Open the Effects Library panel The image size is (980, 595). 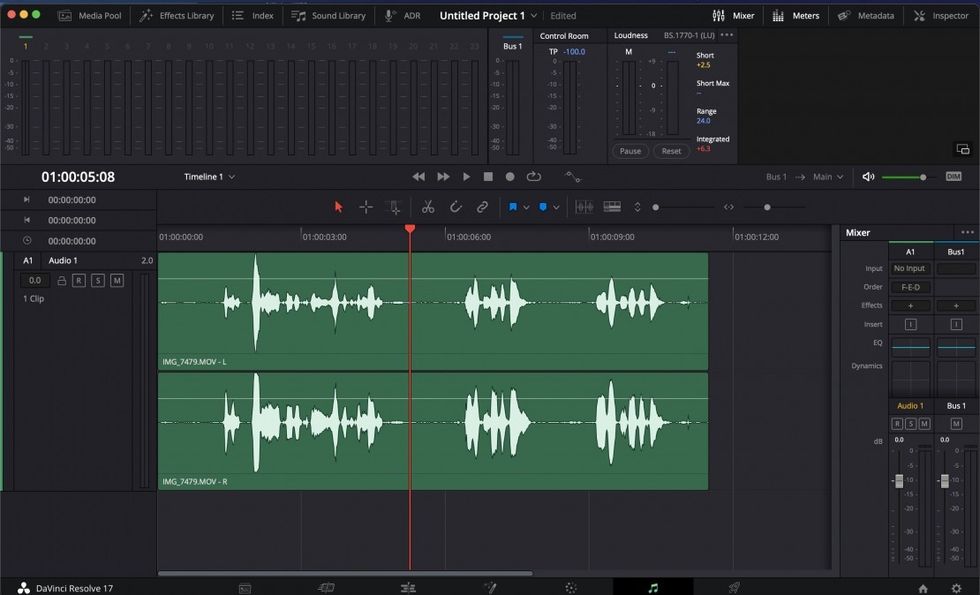(177, 16)
